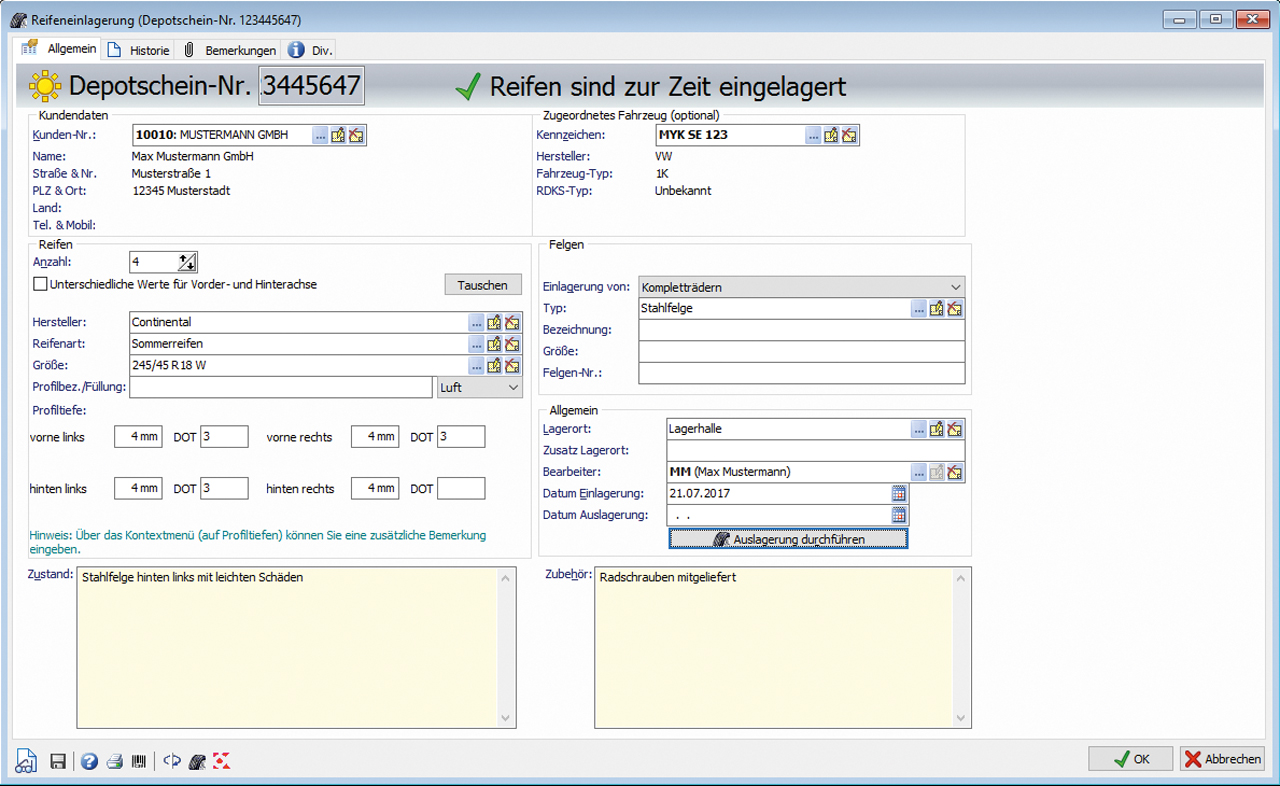This screenshot has width=1280, height=786.
Task: Click the red arrows icon in bottom toolbar
Action: [222, 761]
